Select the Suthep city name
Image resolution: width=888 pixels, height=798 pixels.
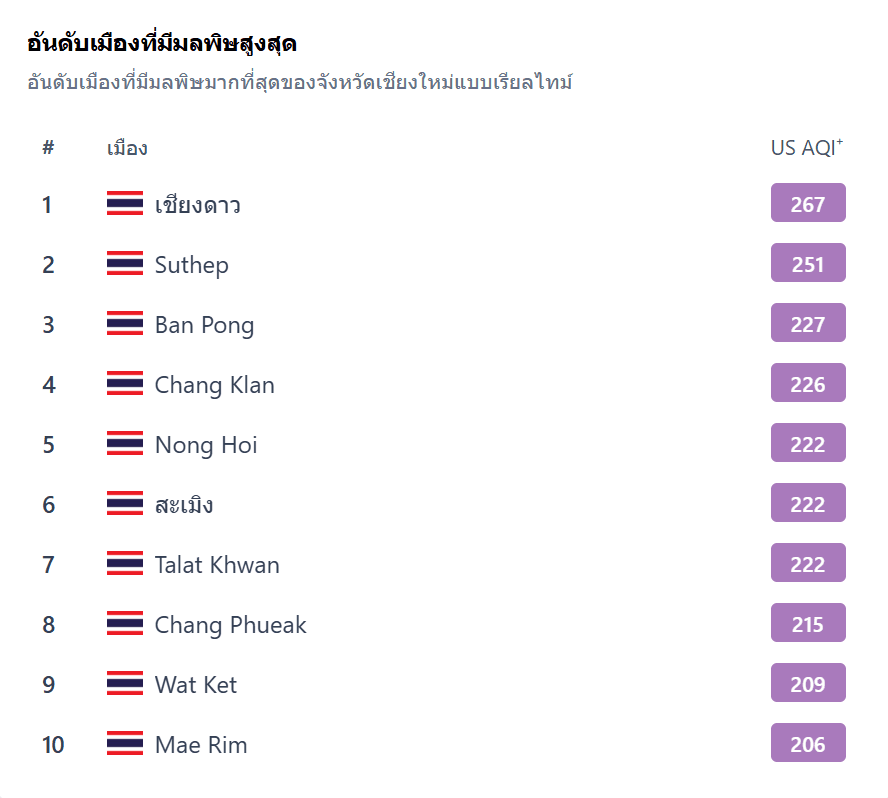pyautogui.click(x=192, y=263)
